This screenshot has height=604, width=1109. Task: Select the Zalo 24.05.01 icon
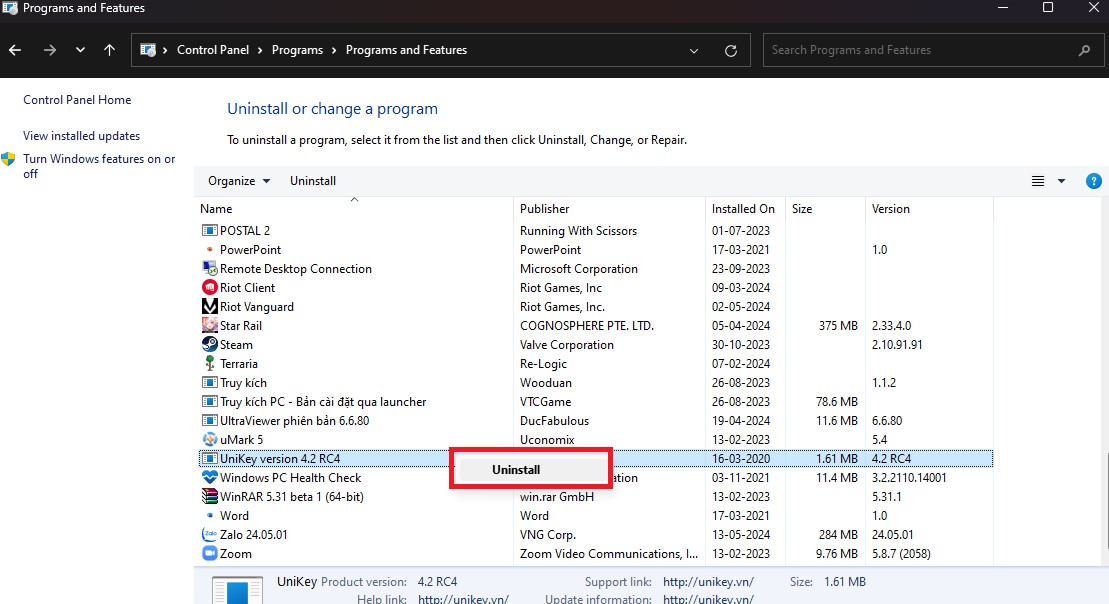click(x=209, y=535)
